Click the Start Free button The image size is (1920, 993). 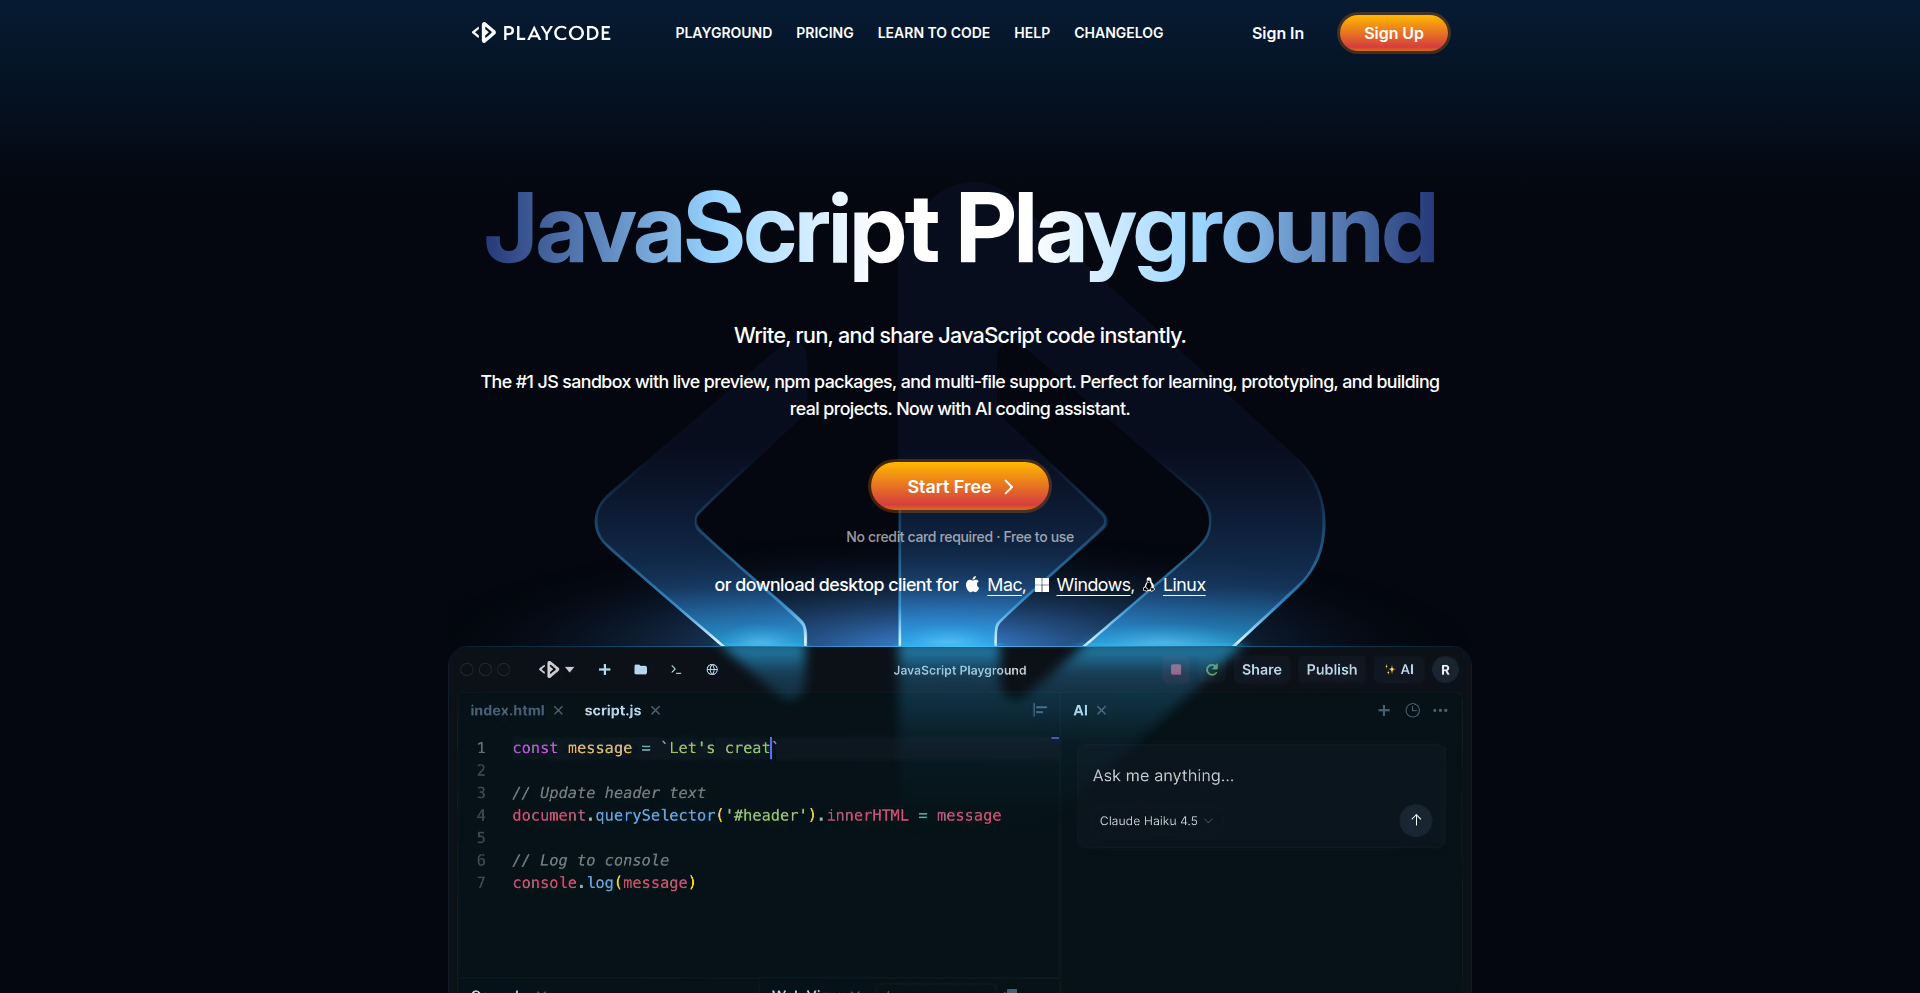pyautogui.click(x=958, y=486)
